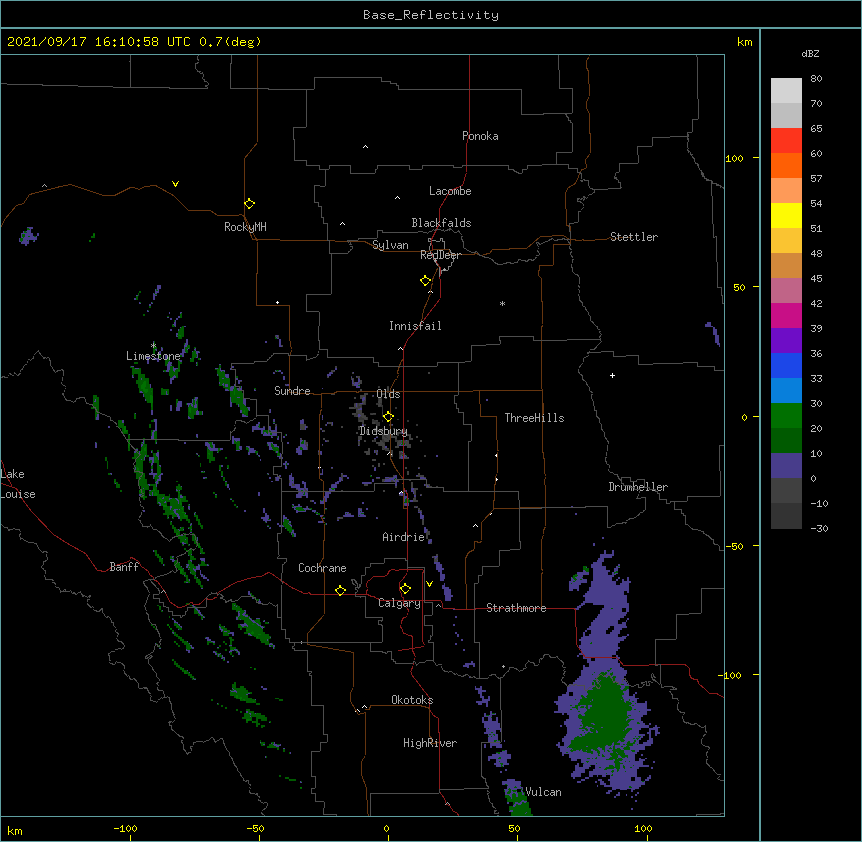This screenshot has width=862, height=842.
Task: Pick the bright yellow 54 dBZ swatch
Action: (786, 215)
